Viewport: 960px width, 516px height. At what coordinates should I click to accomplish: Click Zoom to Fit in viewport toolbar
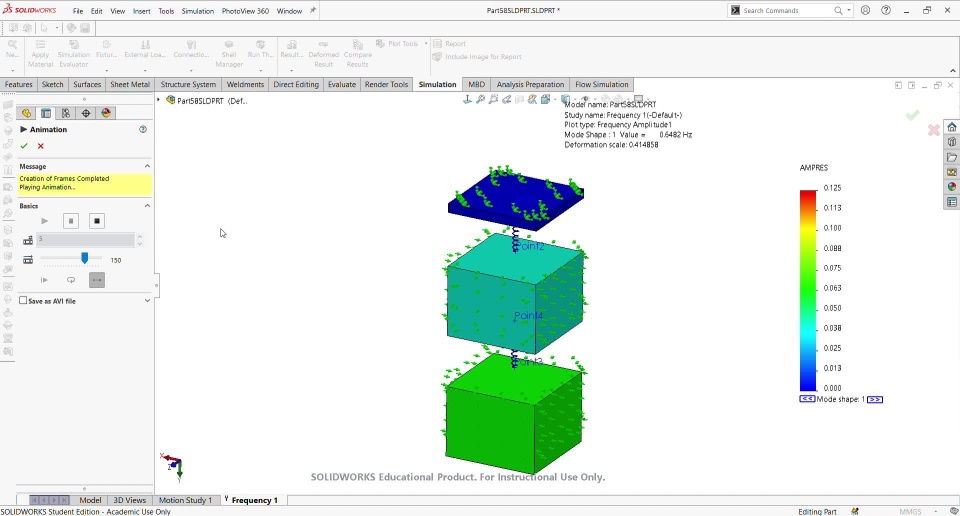click(481, 99)
